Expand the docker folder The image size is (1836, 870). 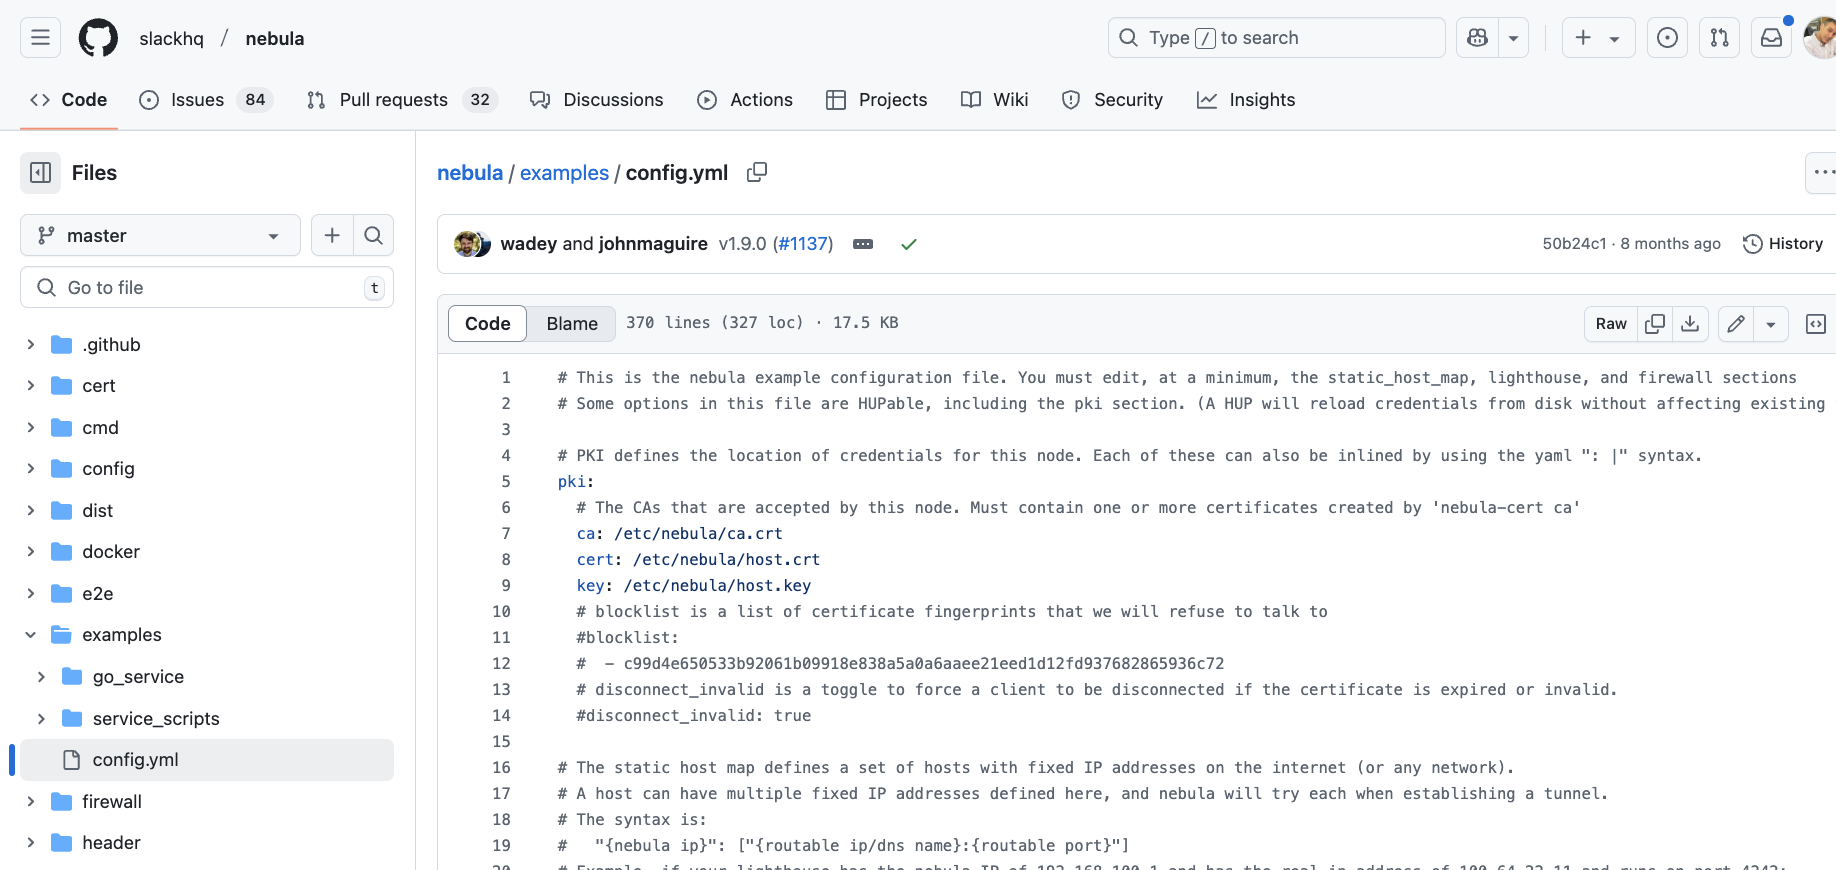31,552
